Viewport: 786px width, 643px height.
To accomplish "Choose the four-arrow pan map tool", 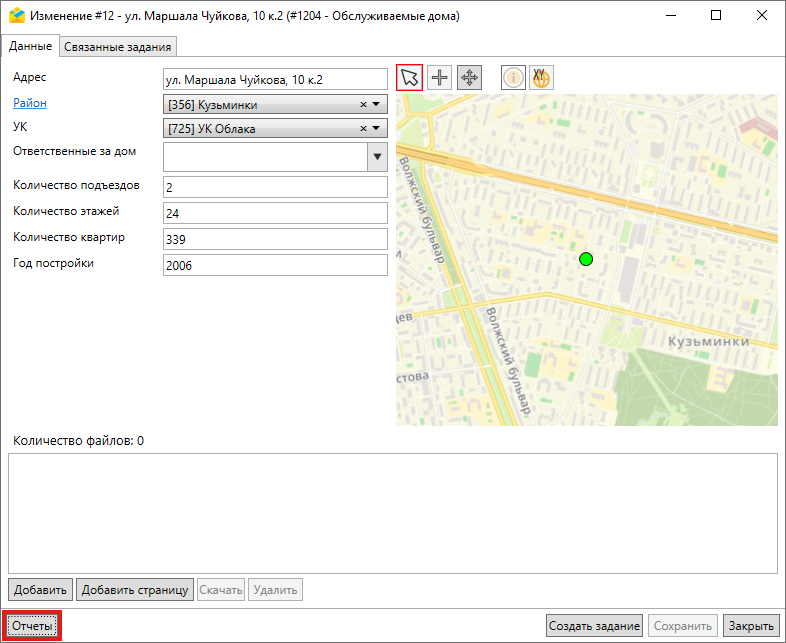I will [469, 78].
